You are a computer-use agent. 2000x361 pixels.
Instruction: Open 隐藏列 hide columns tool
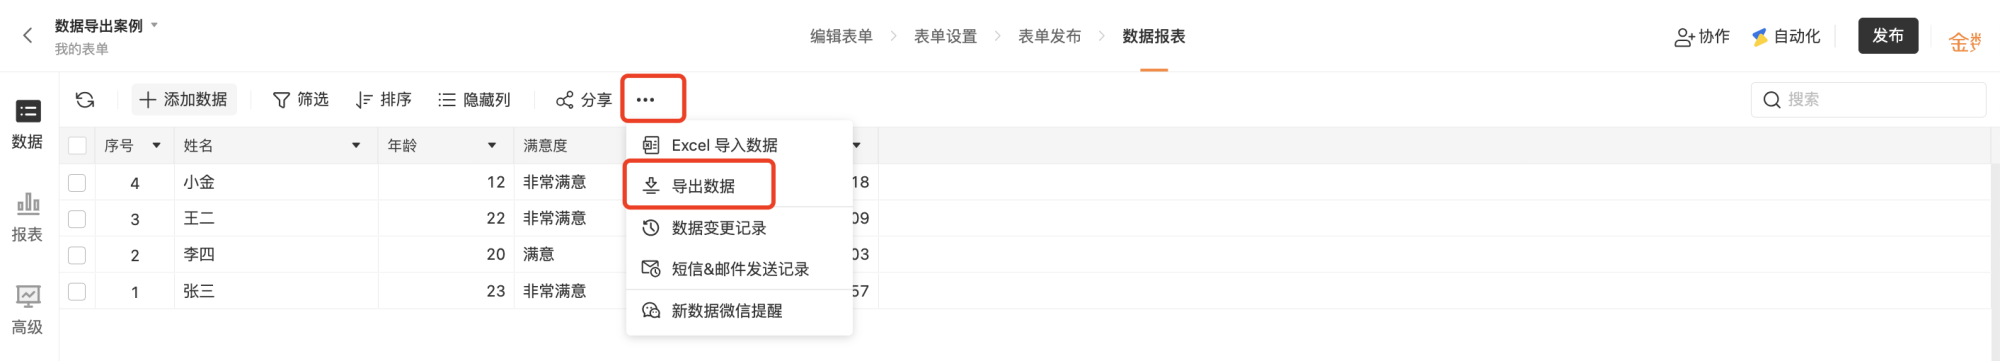(x=474, y=100)
